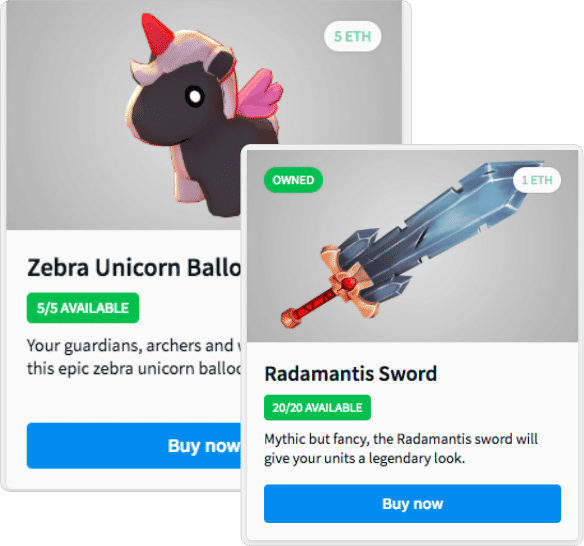Click the unicorn's white eye
Viewport: 584px width, 546px height.
pyautogui.click(x=195, y=96)
